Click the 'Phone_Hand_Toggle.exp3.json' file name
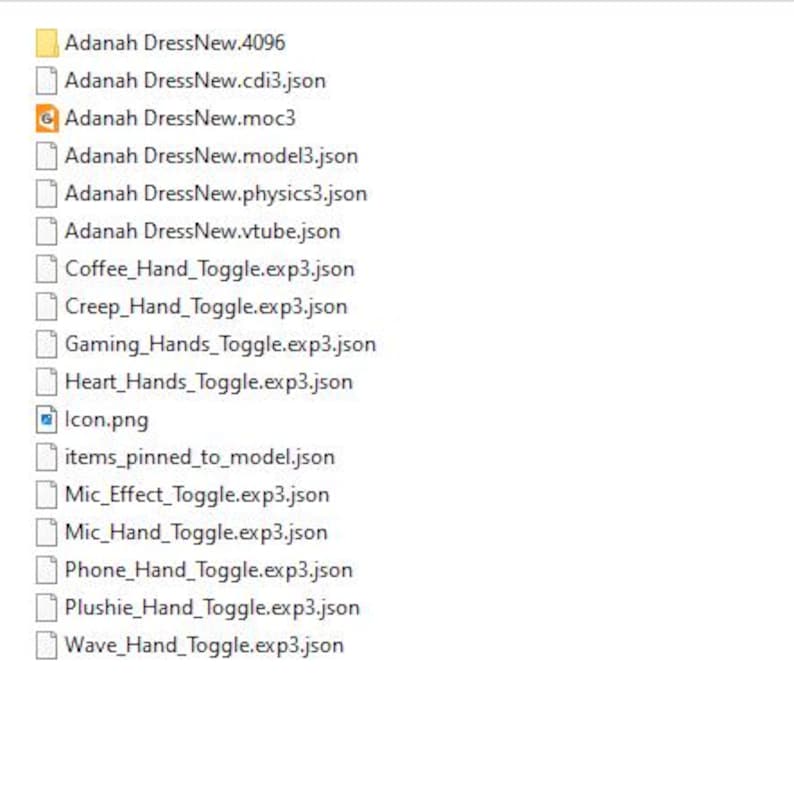This screenshot has width=794, height=794. (x=209, y=571)
